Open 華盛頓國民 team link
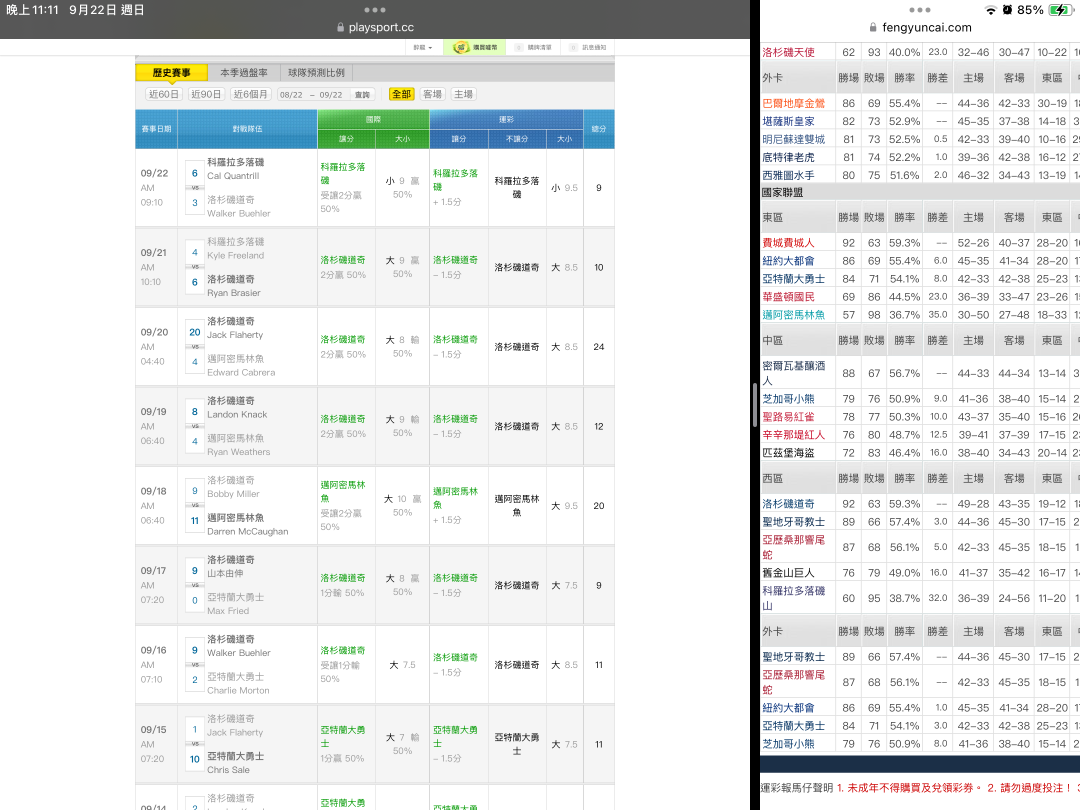This screenshot has height=810, width=1080. pyautogui.click(x=788, y=297)
